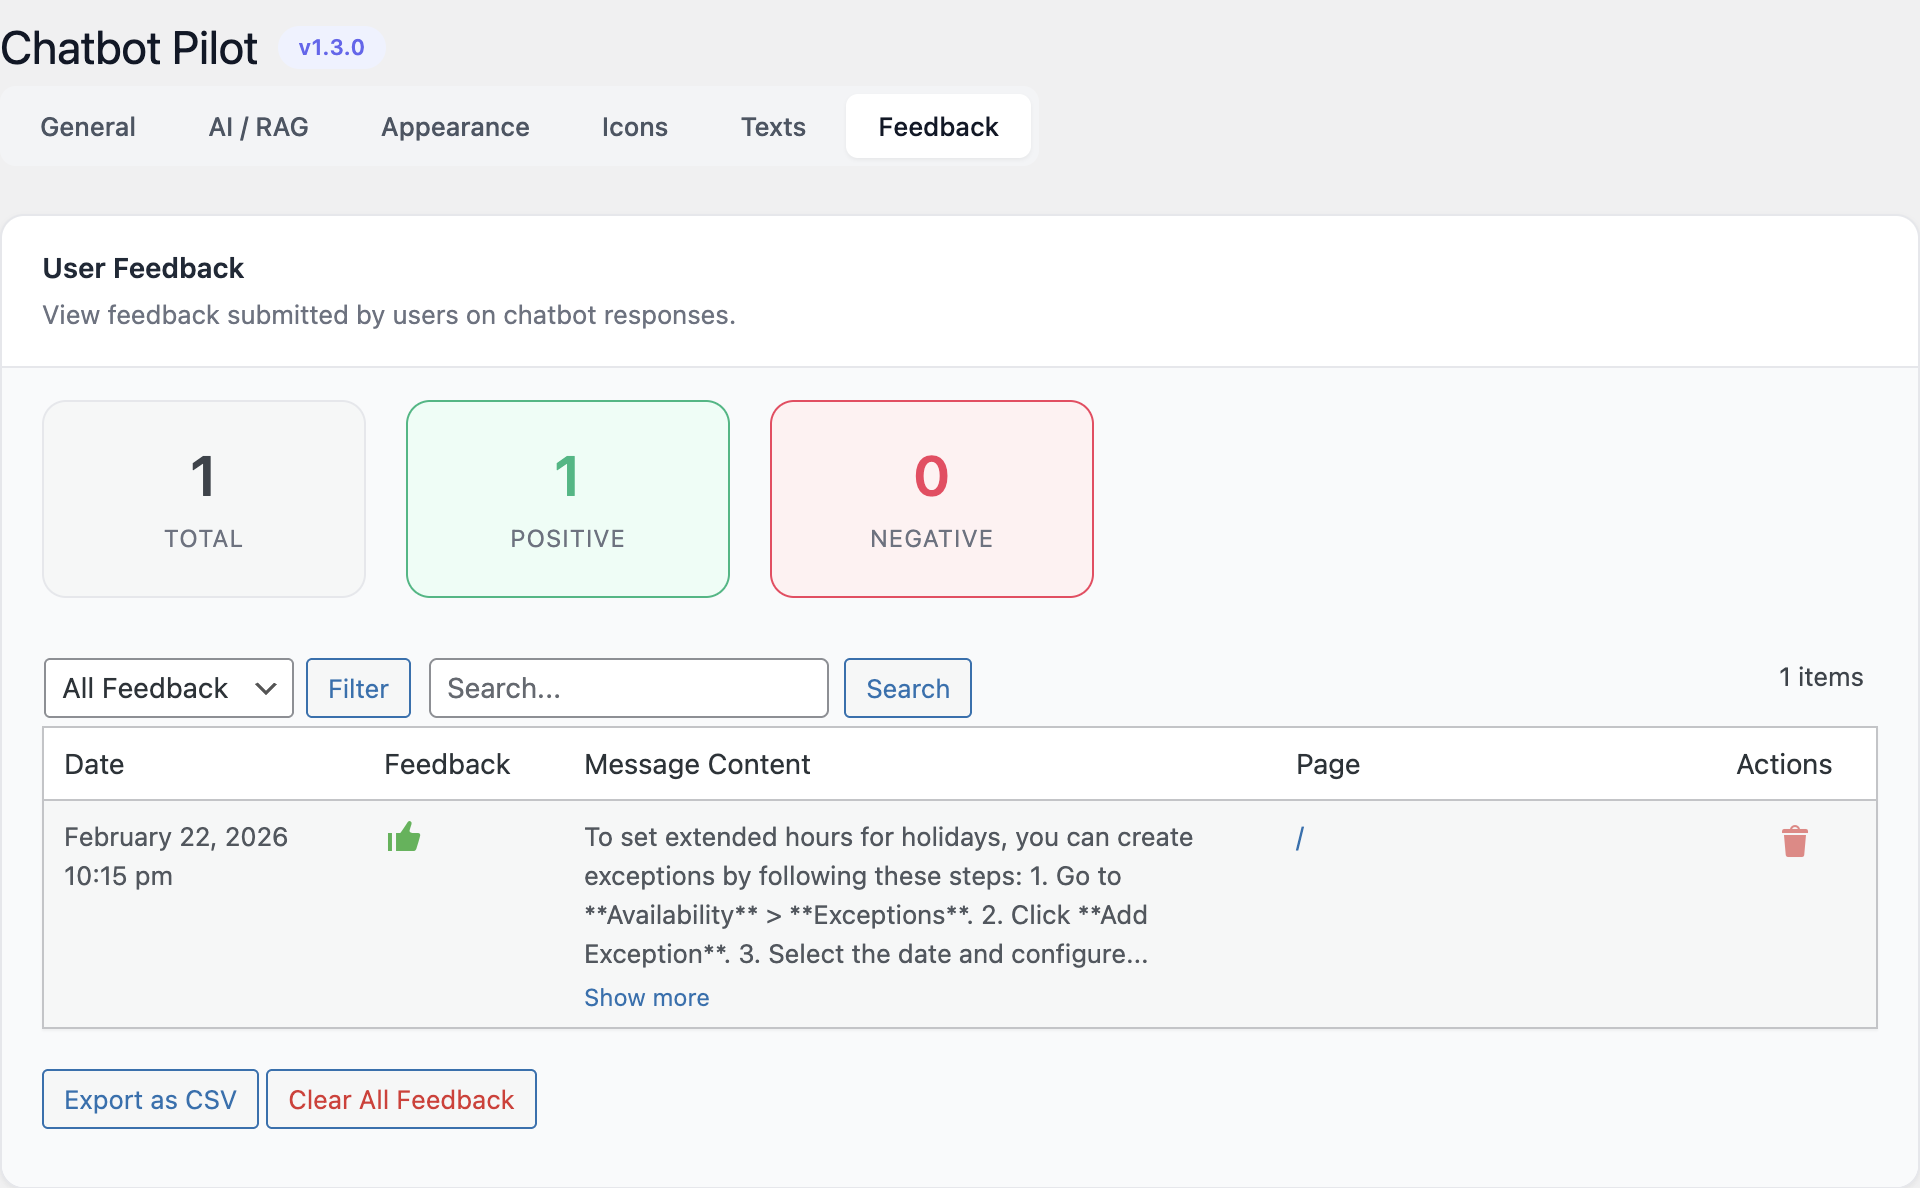This screenshot has width=1920, height=1188.
Task: Select the Appearance tab
Action: [455, 126]
